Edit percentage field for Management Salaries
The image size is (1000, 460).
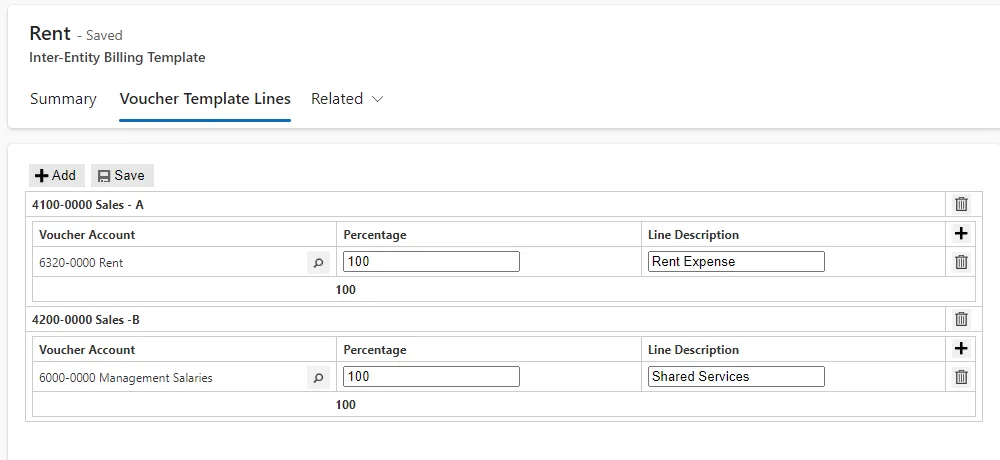click(x=431, y=376)
